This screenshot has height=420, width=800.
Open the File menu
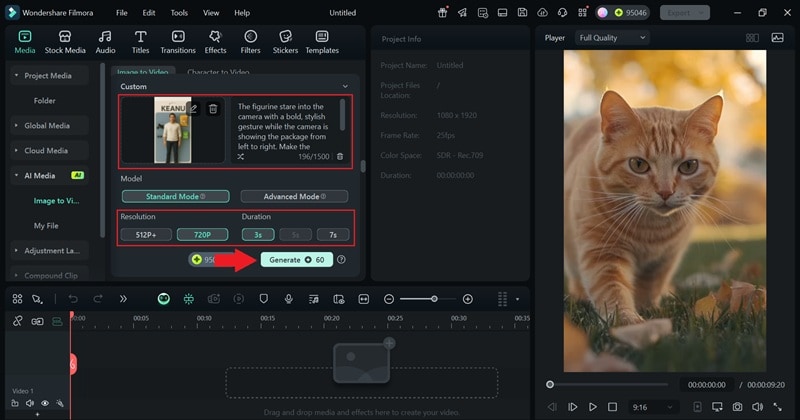121,13
